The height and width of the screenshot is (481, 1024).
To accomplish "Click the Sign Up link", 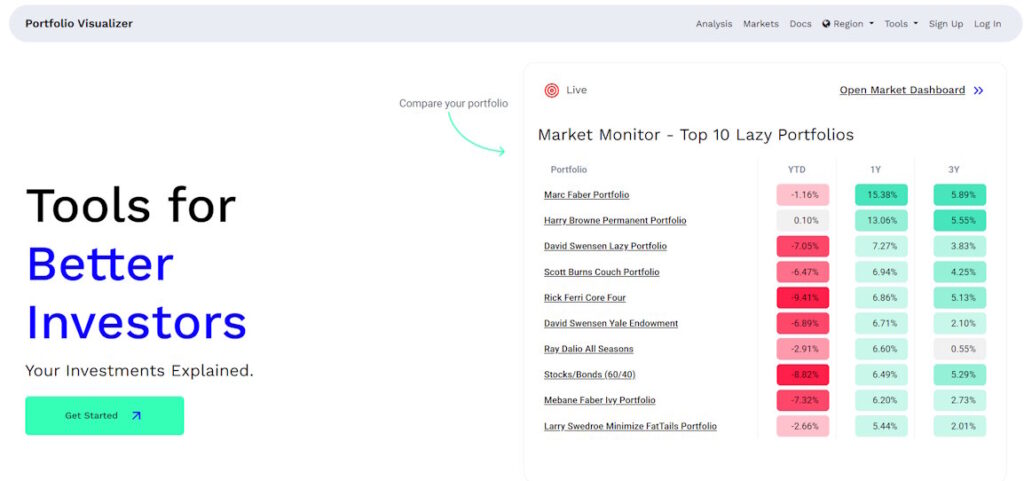I will 945,24.
